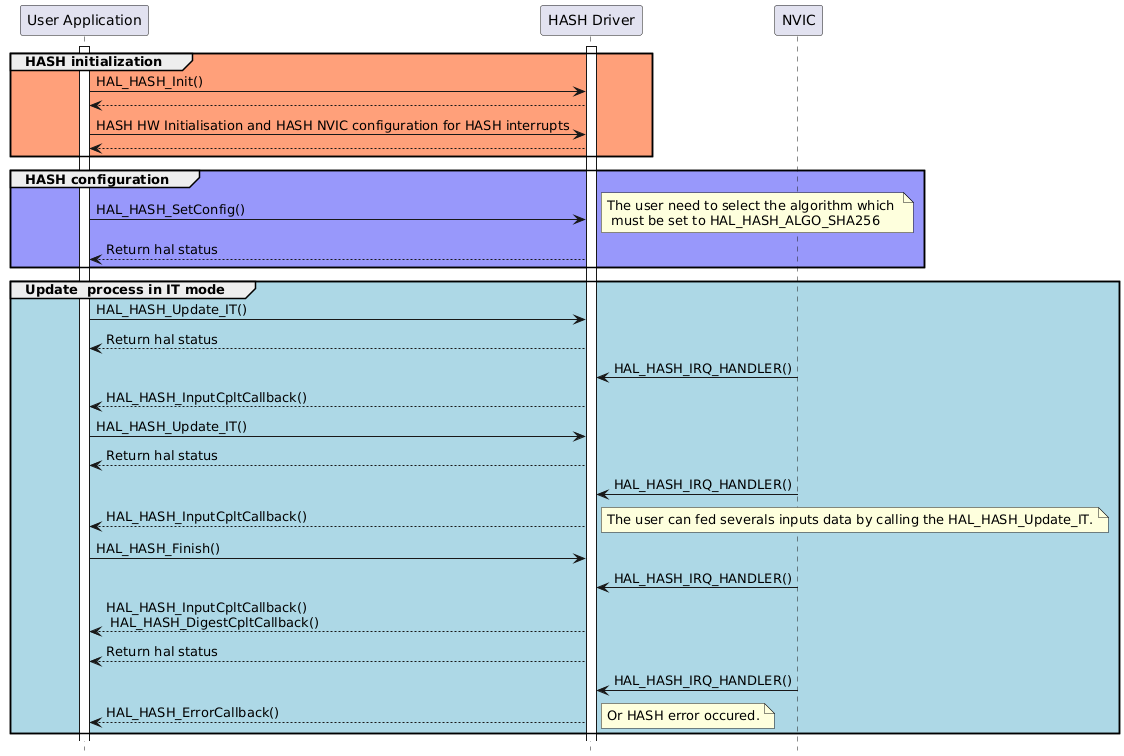Select the HAL_HASH_ALGO_SHA256 note box
This screenshot has width=1124, height=756.
[757, 214]
